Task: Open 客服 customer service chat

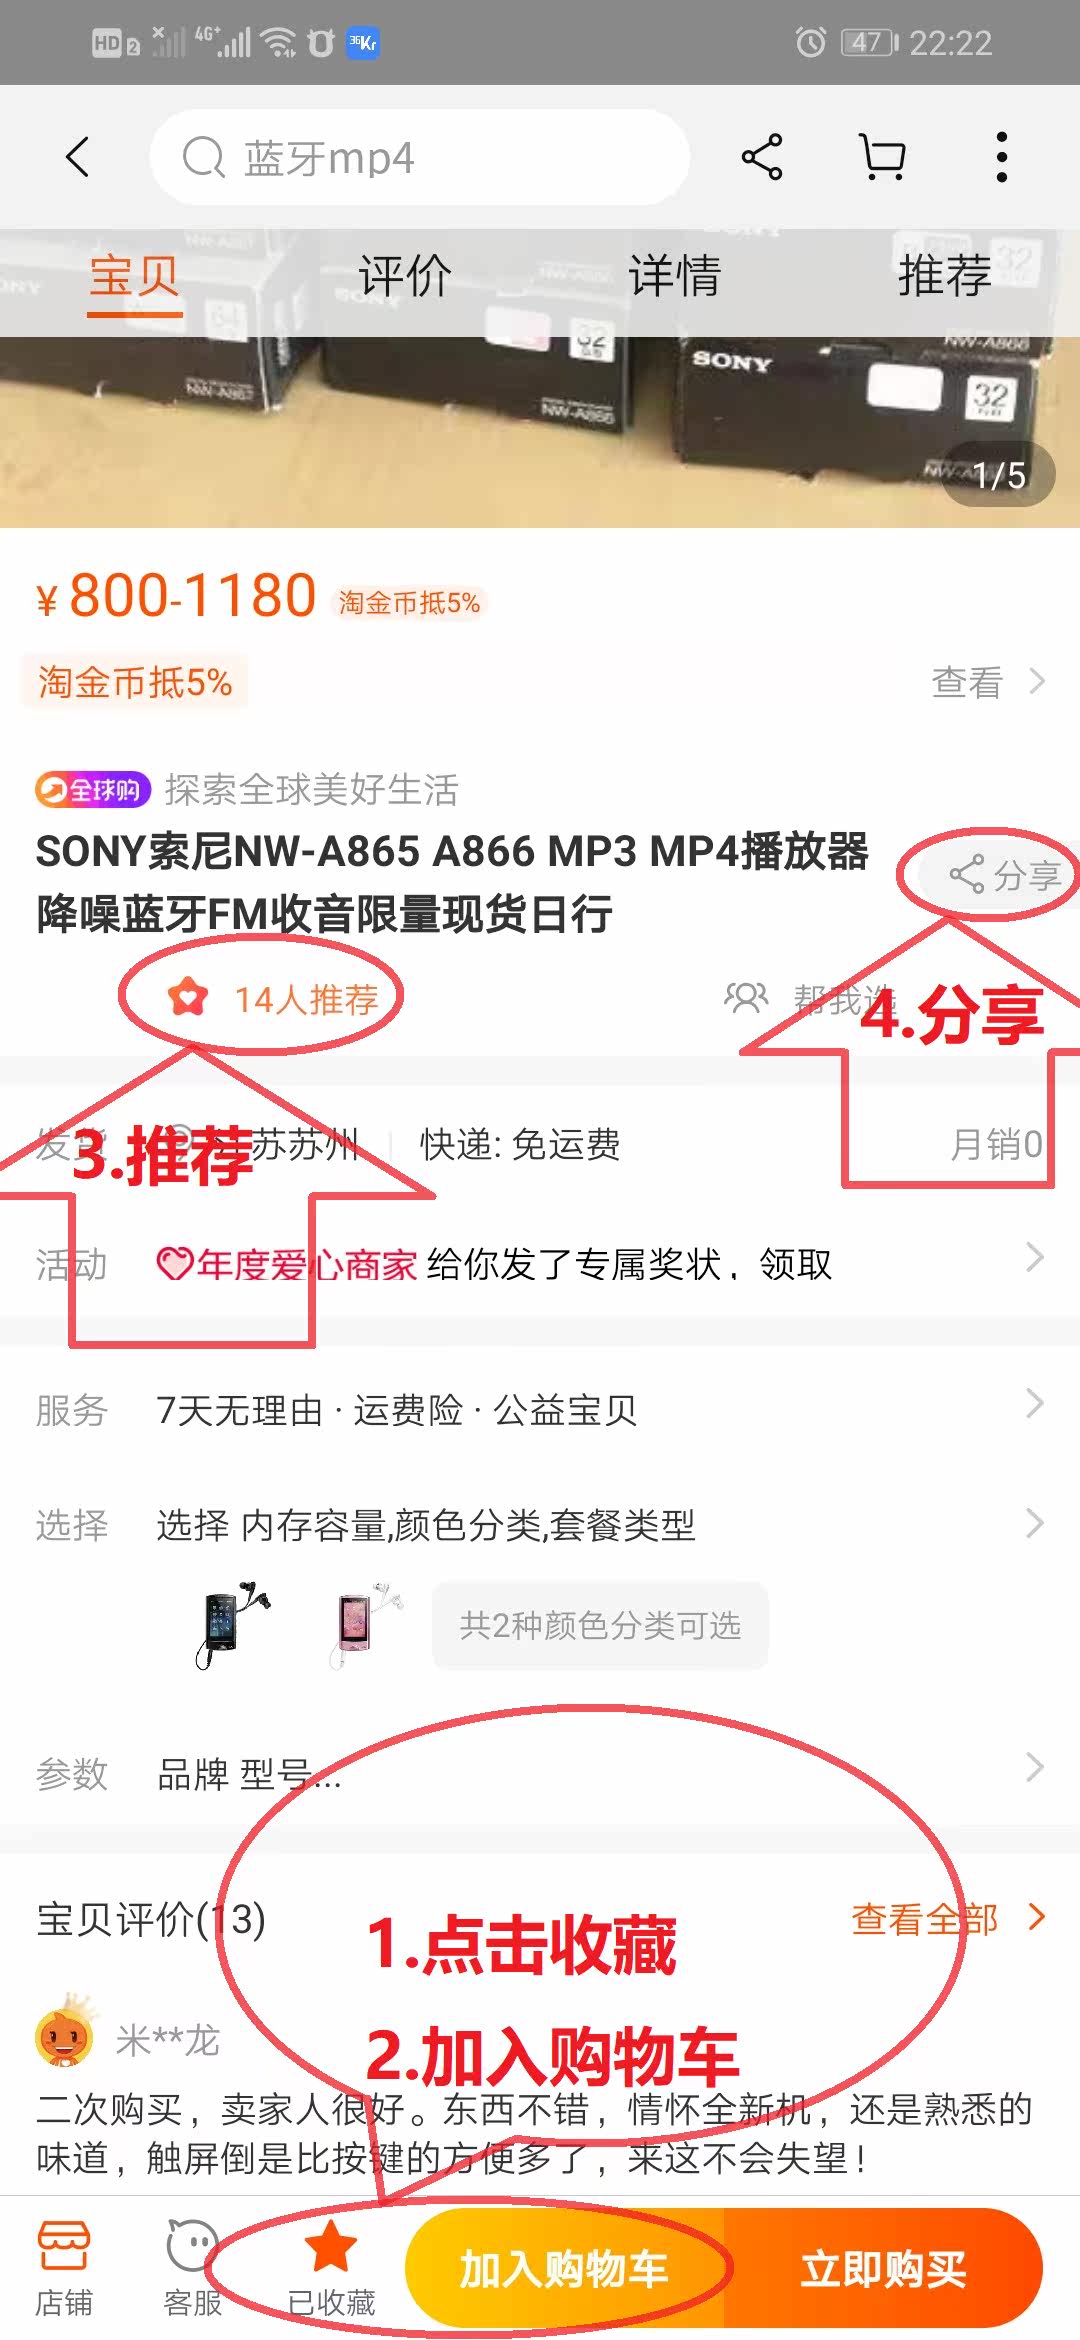Action: 192,2245
